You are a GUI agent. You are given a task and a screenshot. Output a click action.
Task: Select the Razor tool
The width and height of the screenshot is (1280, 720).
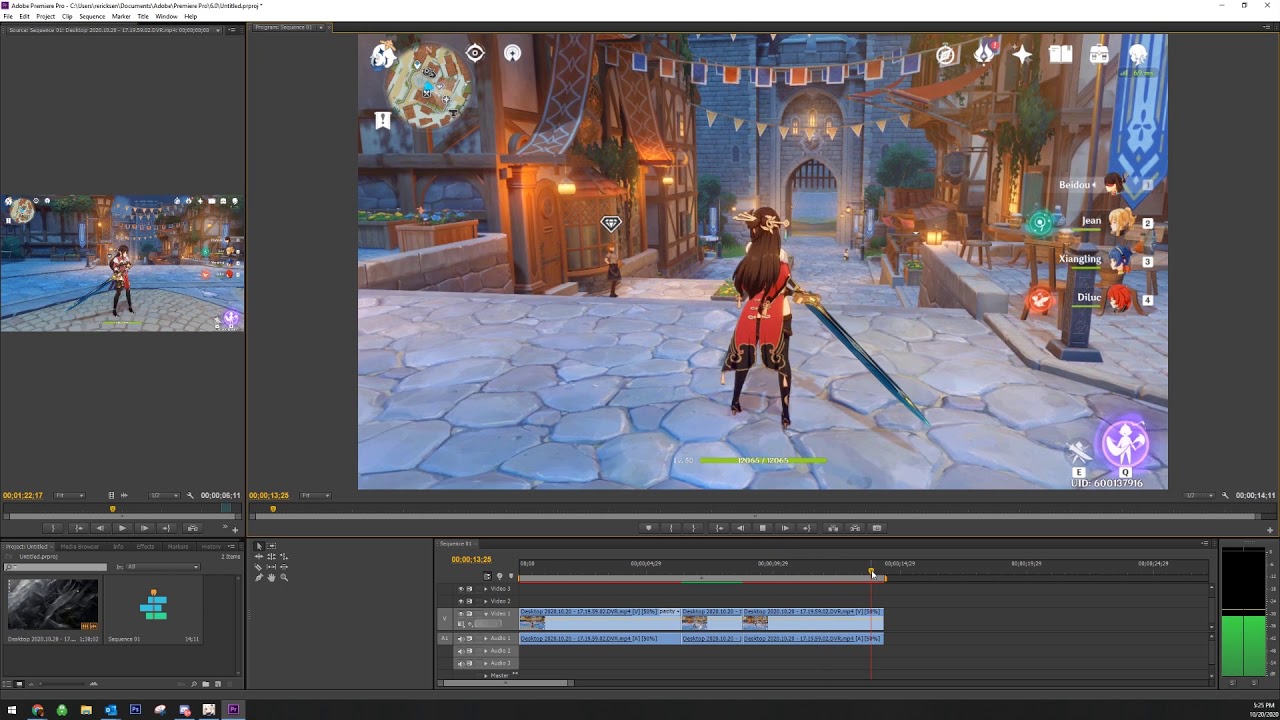pos(258,567)
